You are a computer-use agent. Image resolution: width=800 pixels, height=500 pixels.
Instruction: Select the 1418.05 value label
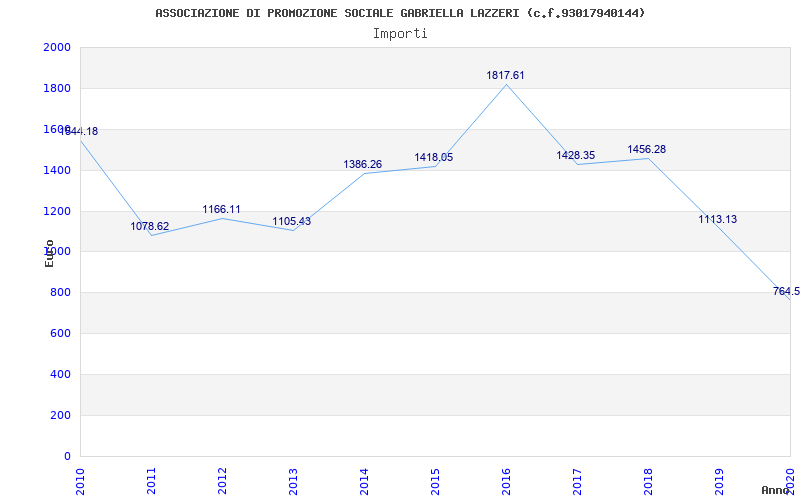[x=434, y=157]
